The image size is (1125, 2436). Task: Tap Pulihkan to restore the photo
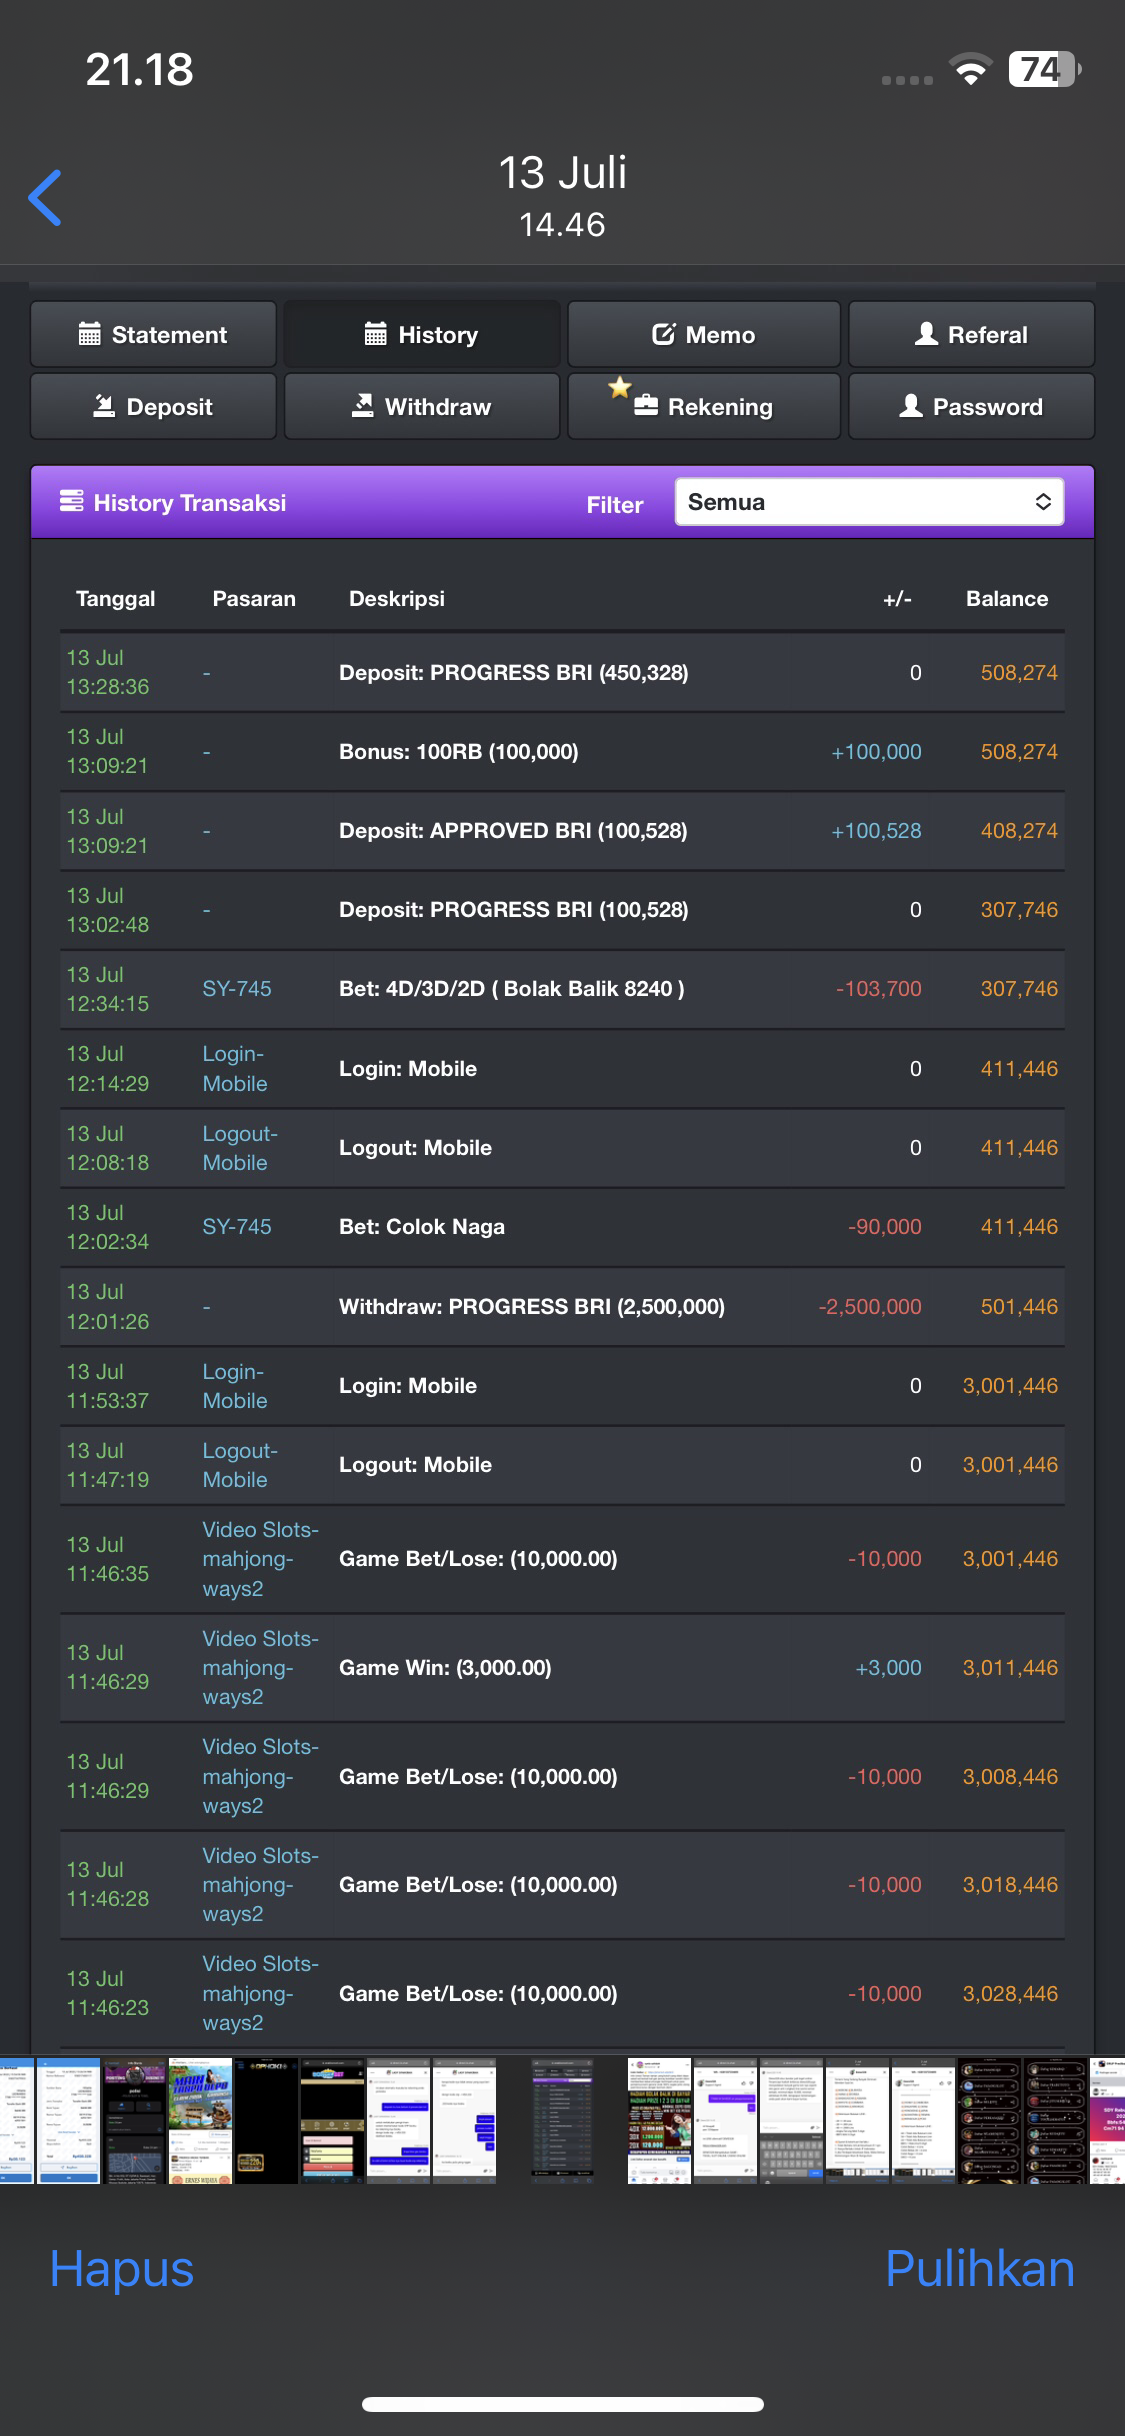(979, 2268)
